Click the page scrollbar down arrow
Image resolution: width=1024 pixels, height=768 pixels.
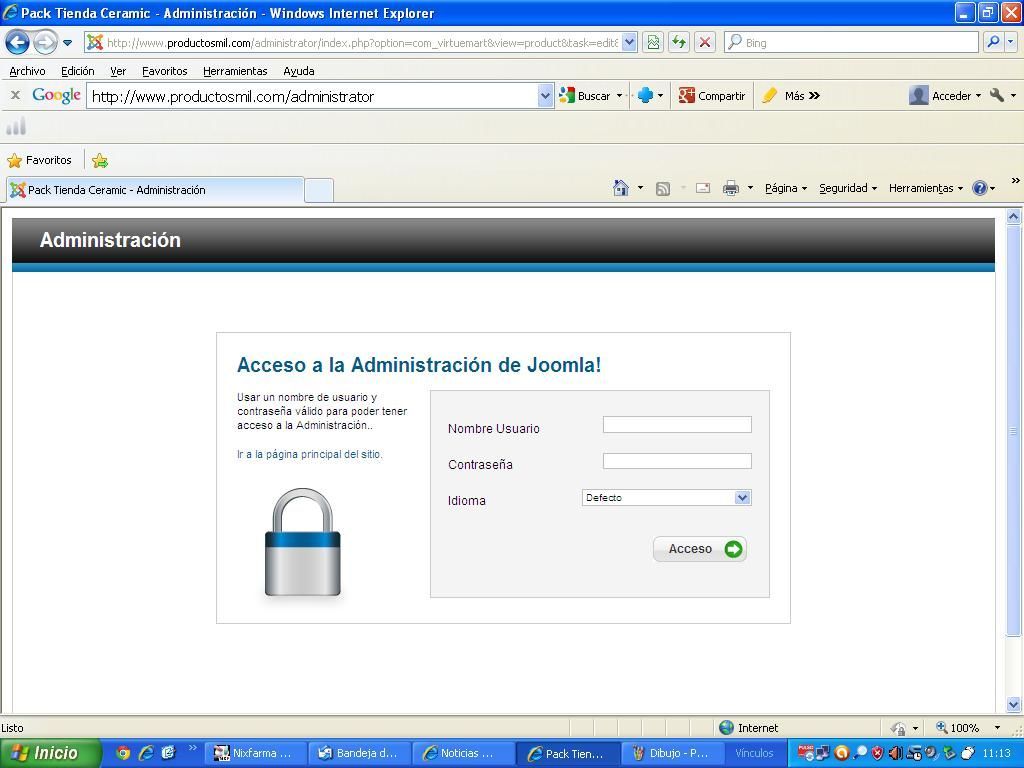coord(1014,704)
